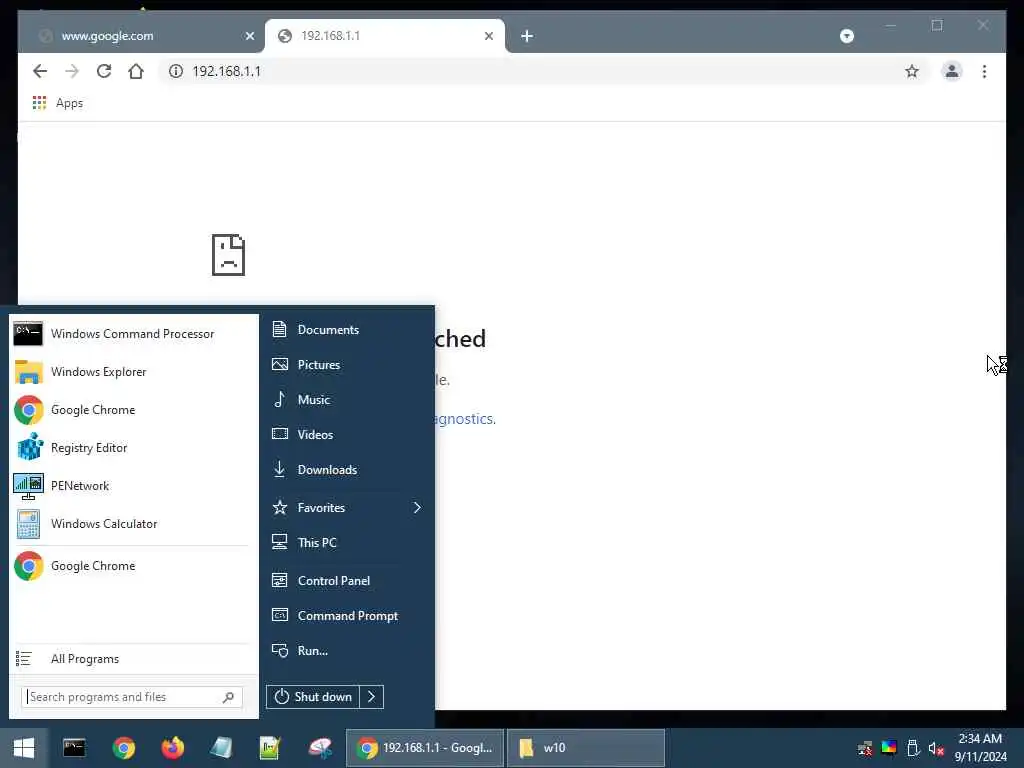Switch to the www.google.com tab
The image size is (1024, 768).
point(142,36)
